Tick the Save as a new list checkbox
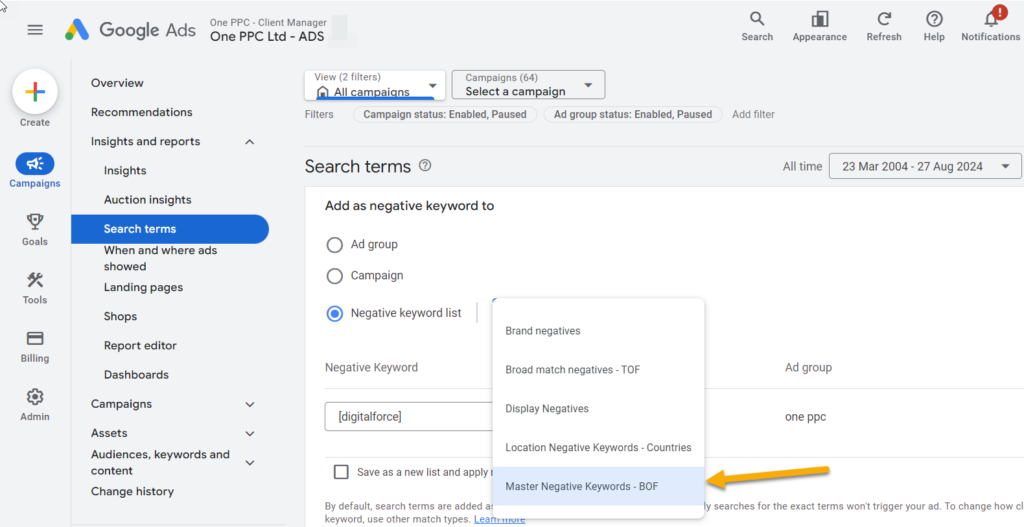 pos(342,472)
